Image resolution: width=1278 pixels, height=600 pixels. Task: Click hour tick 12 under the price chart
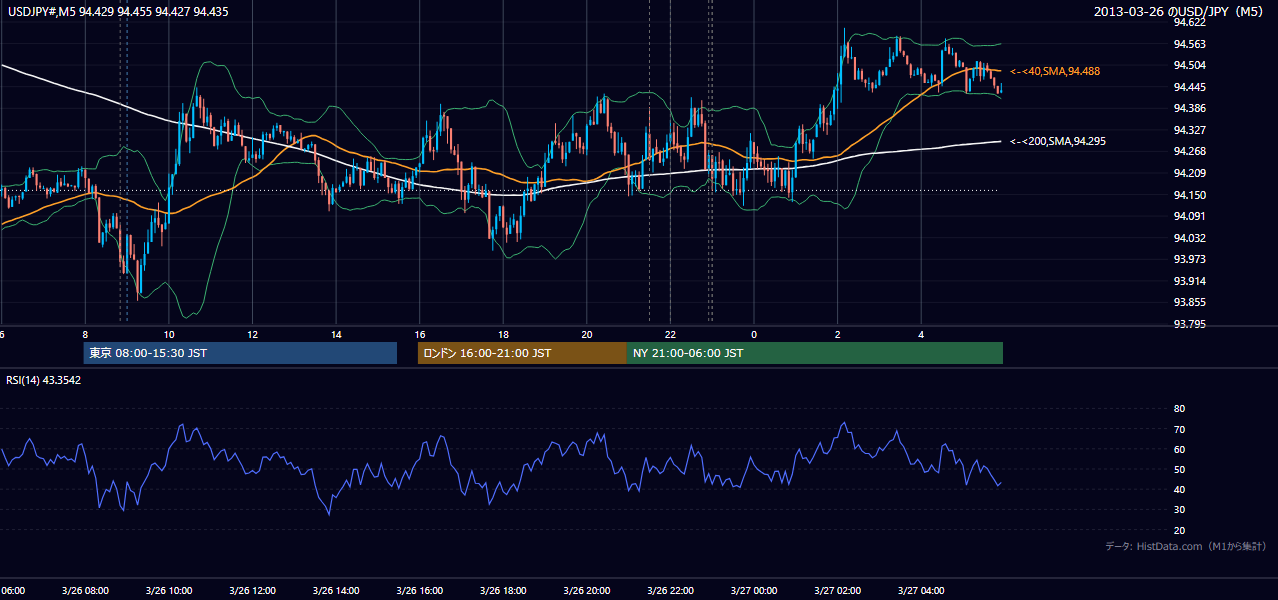coord(252,334)
